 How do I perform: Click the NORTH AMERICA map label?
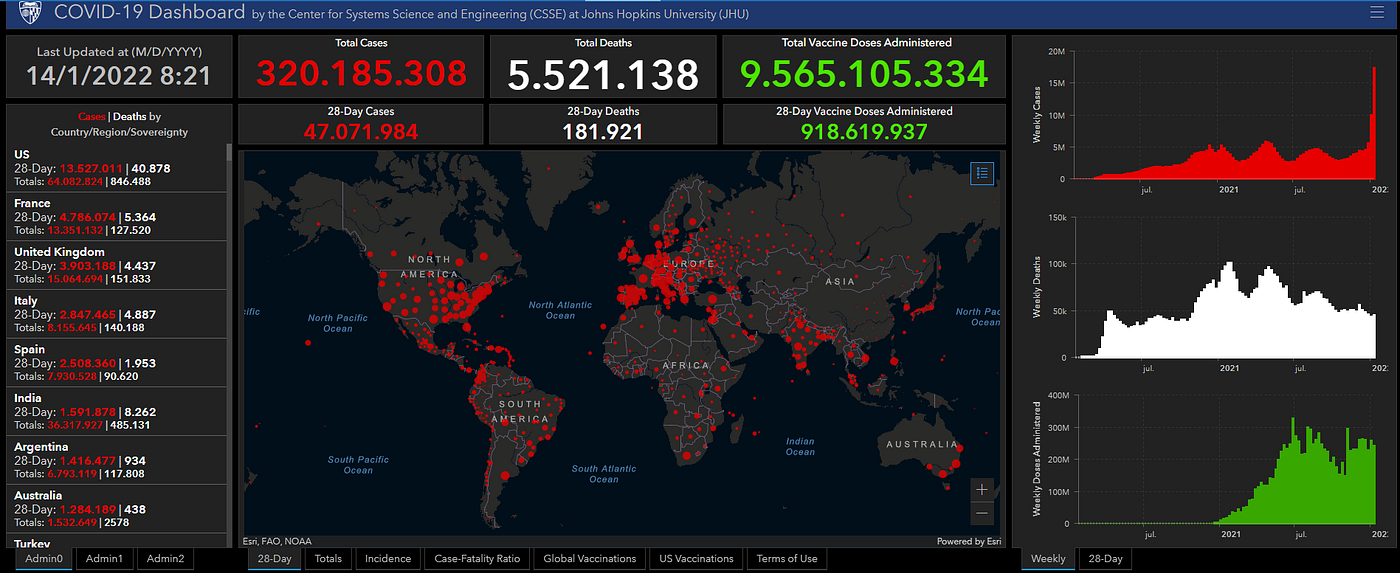click(x=429, y=266)
